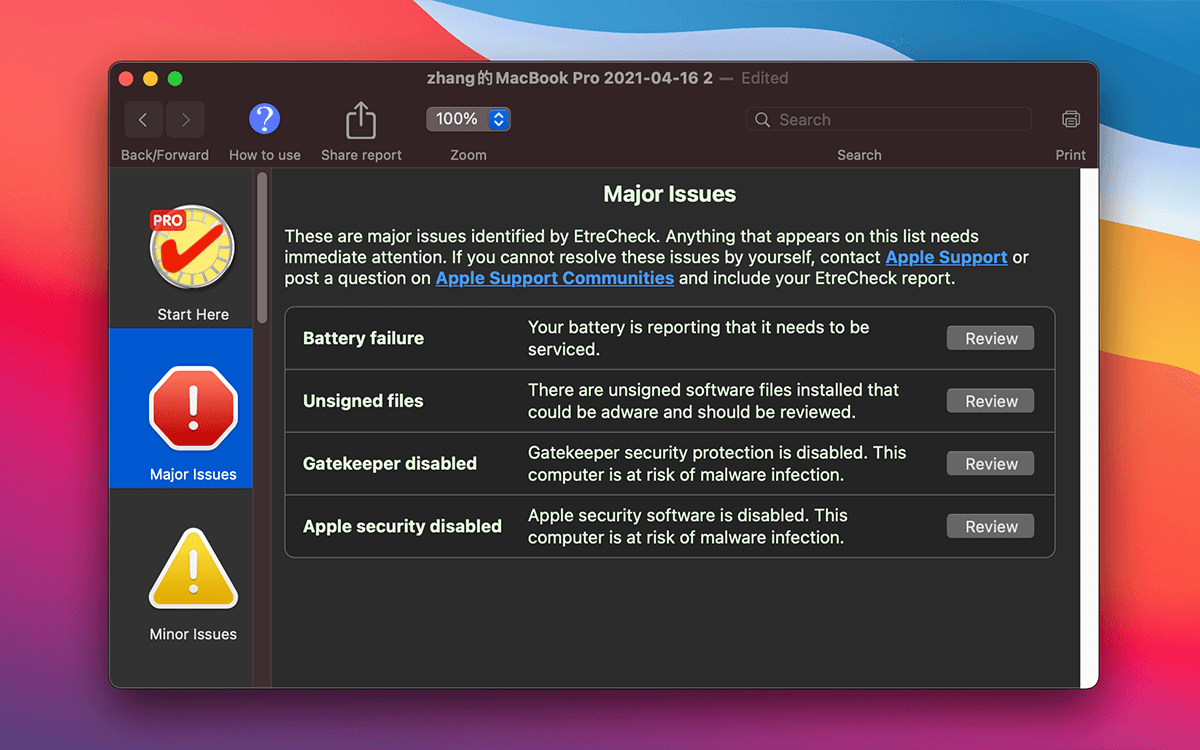
Task: Go back with the Back arrow
Action: [144, 120]
